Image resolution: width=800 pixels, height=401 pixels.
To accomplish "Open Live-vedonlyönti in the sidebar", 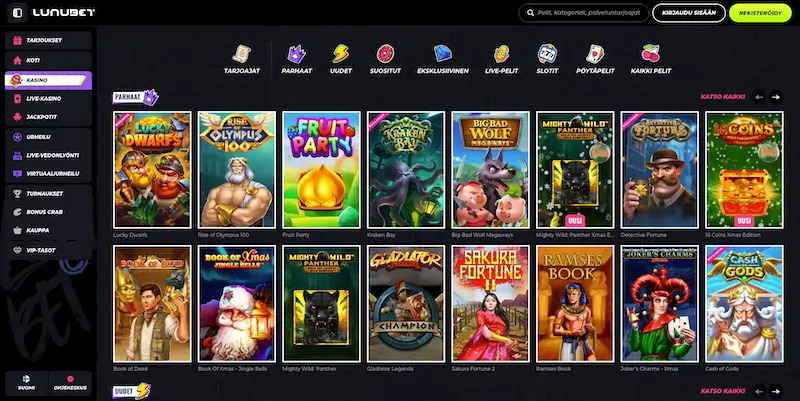I will point(48,155).
